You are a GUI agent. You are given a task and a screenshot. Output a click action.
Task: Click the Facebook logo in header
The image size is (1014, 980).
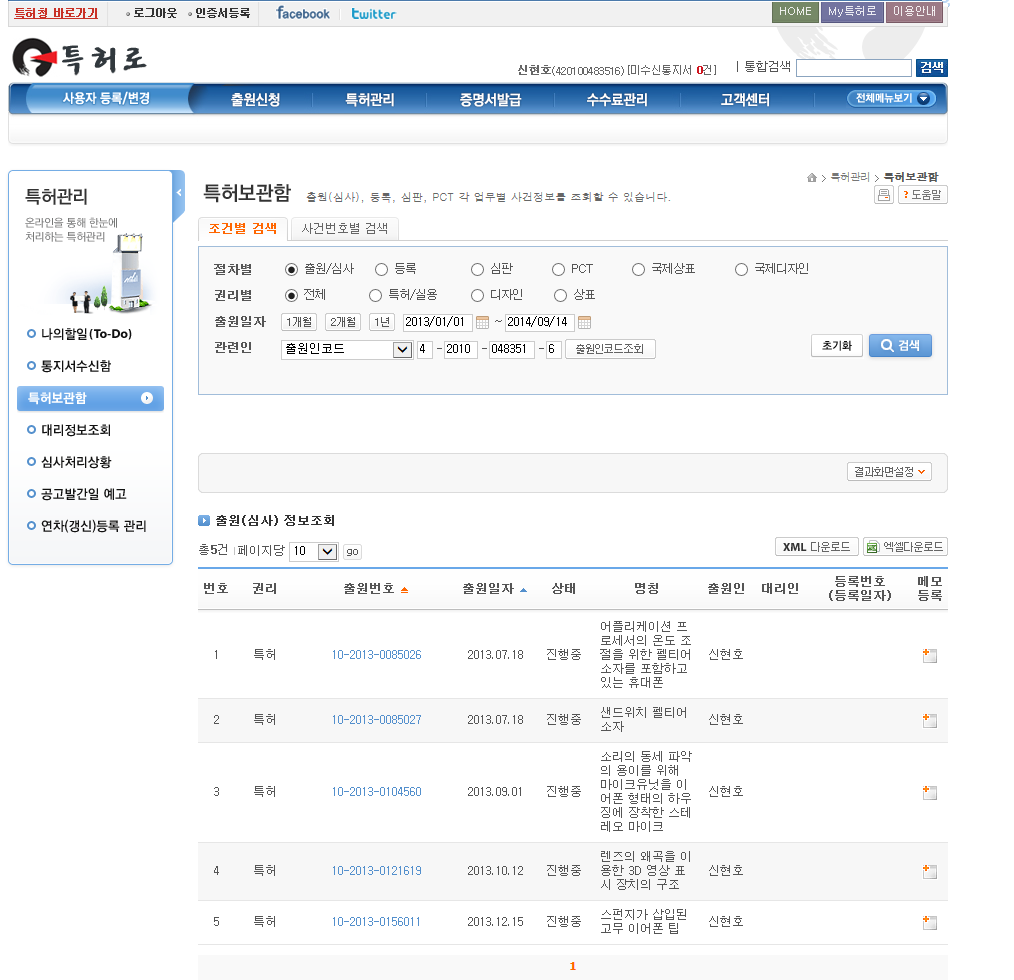pyautogui.click(x=302, y=13)
